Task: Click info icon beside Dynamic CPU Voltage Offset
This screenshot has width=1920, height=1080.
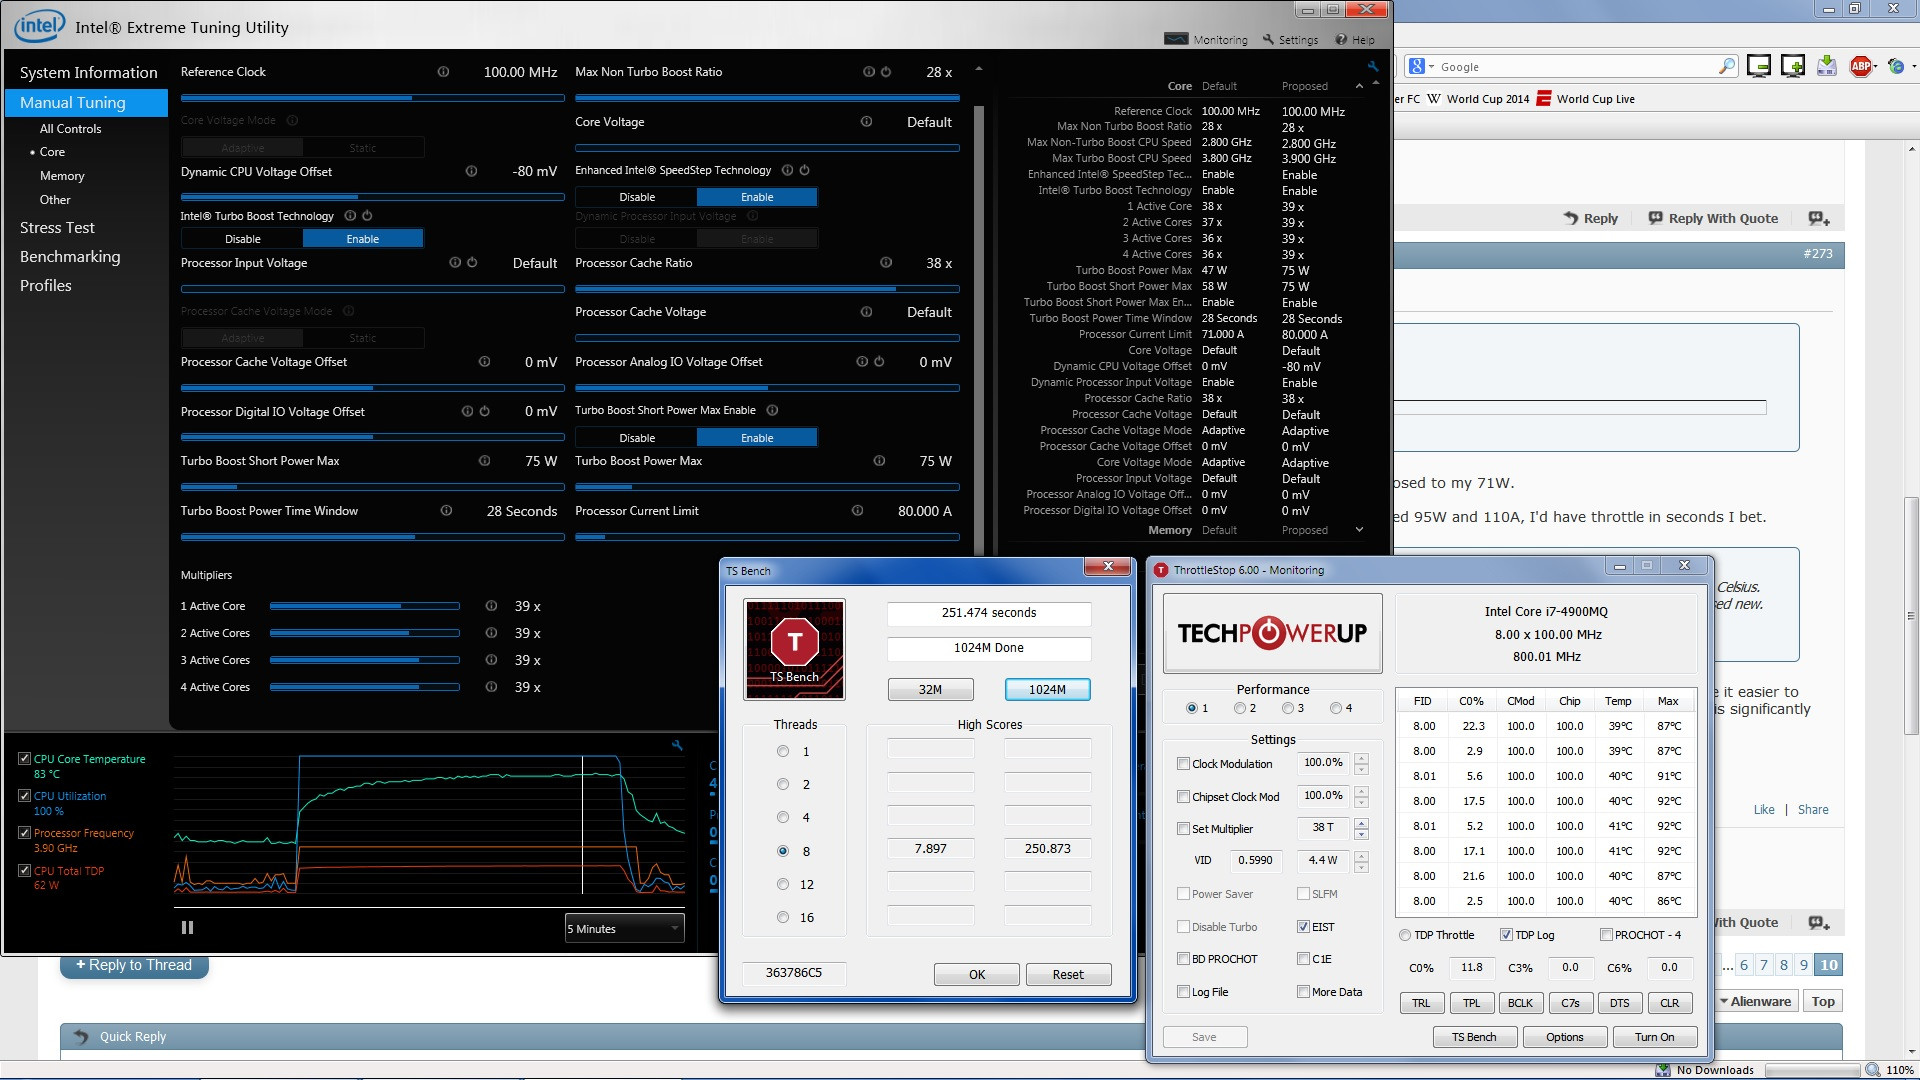Action: click(x=471, y=172)
